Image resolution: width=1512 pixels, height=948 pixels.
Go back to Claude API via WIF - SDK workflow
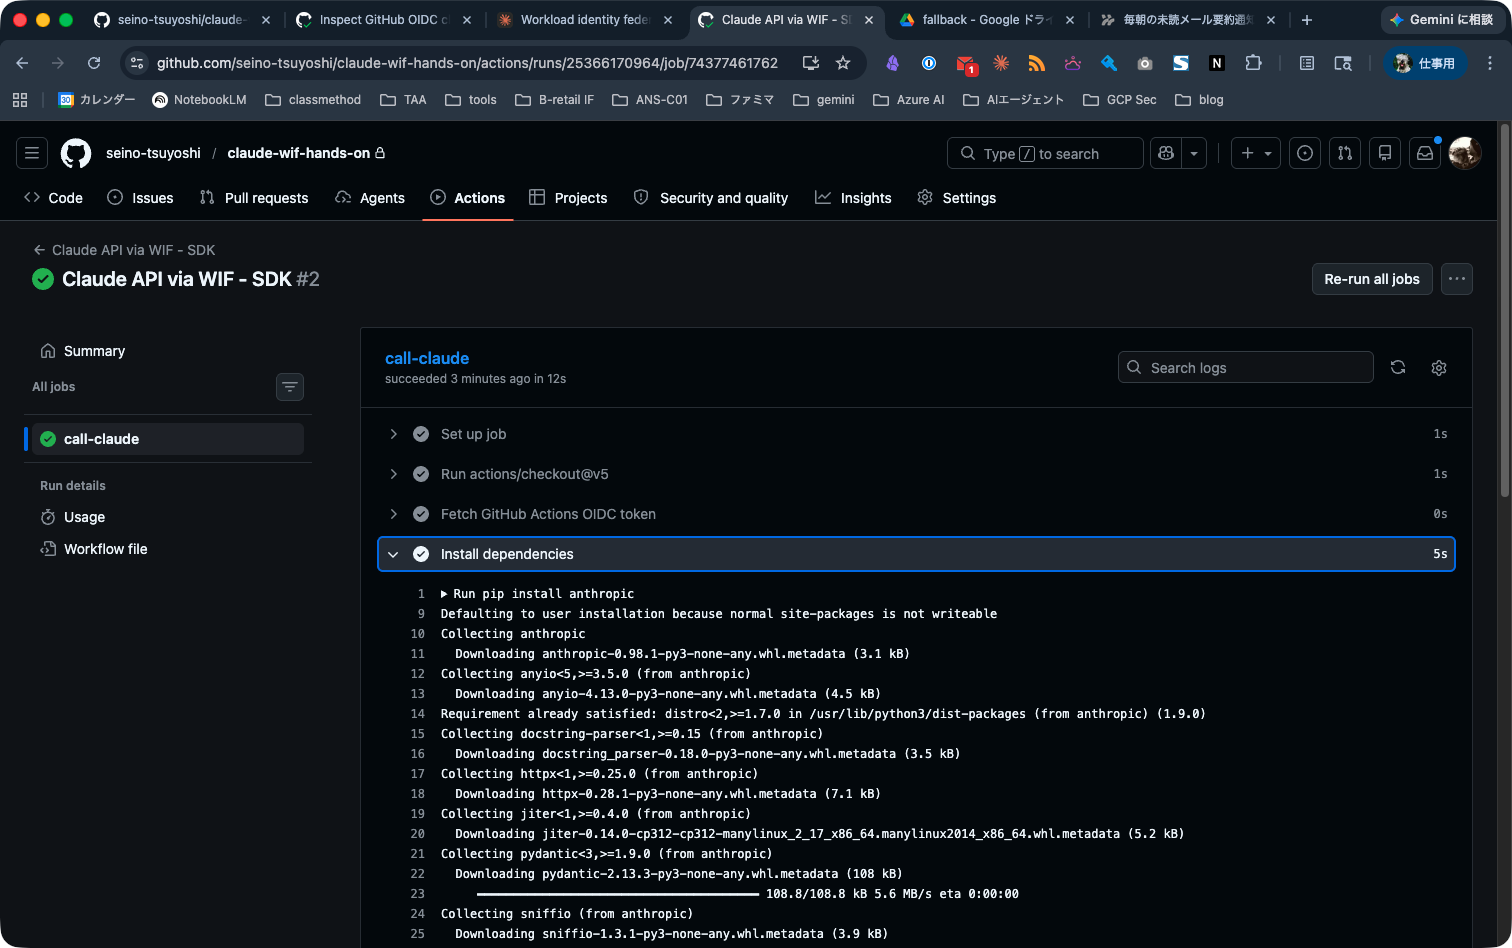tap(124, 250)
